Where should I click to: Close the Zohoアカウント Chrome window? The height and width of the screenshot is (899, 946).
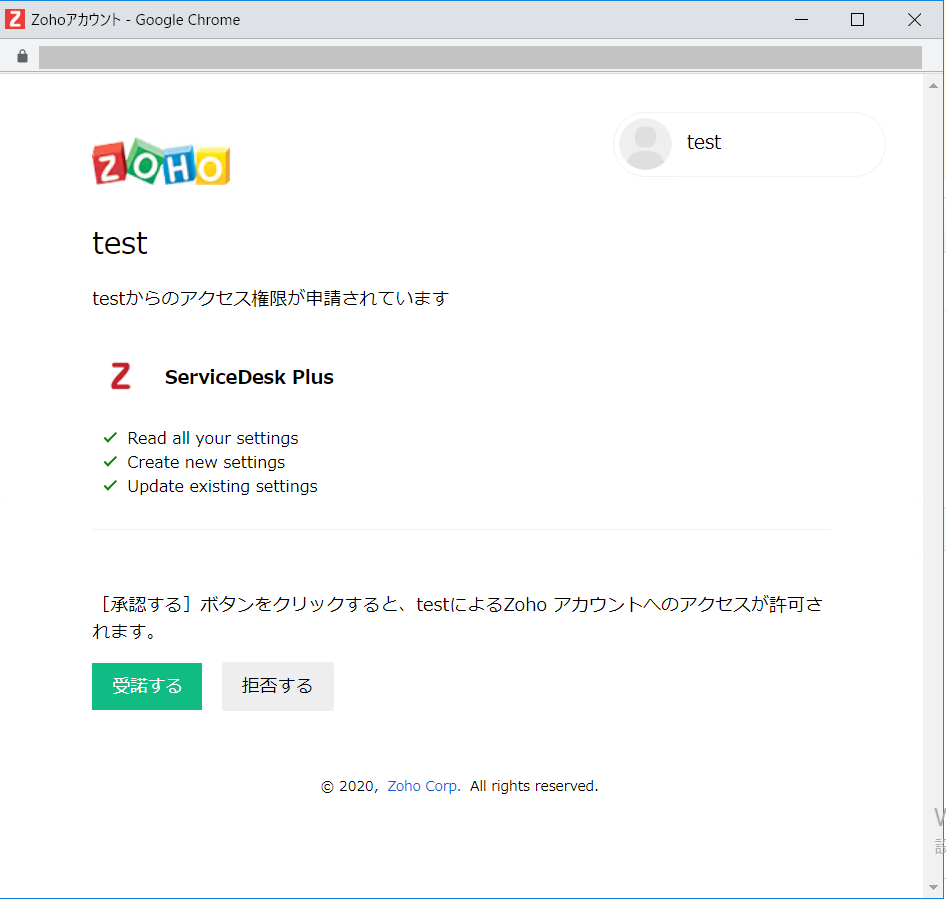[914, 19]
